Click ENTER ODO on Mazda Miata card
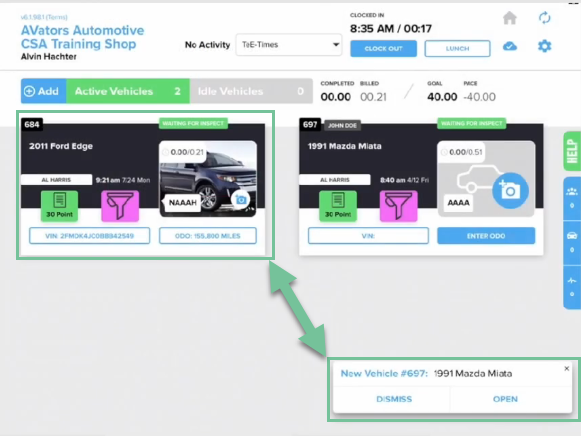The height and width of the screenshot is (436, 581). coord(486,236)
